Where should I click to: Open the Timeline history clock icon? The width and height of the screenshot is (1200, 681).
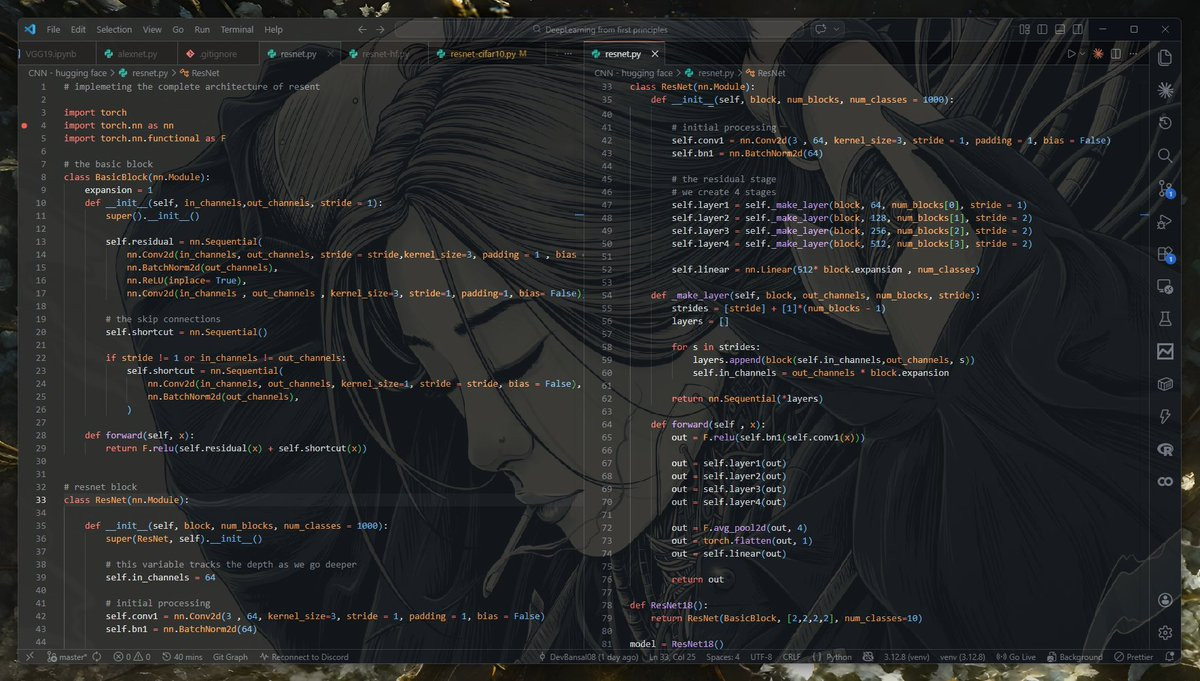click(1164, 123)
